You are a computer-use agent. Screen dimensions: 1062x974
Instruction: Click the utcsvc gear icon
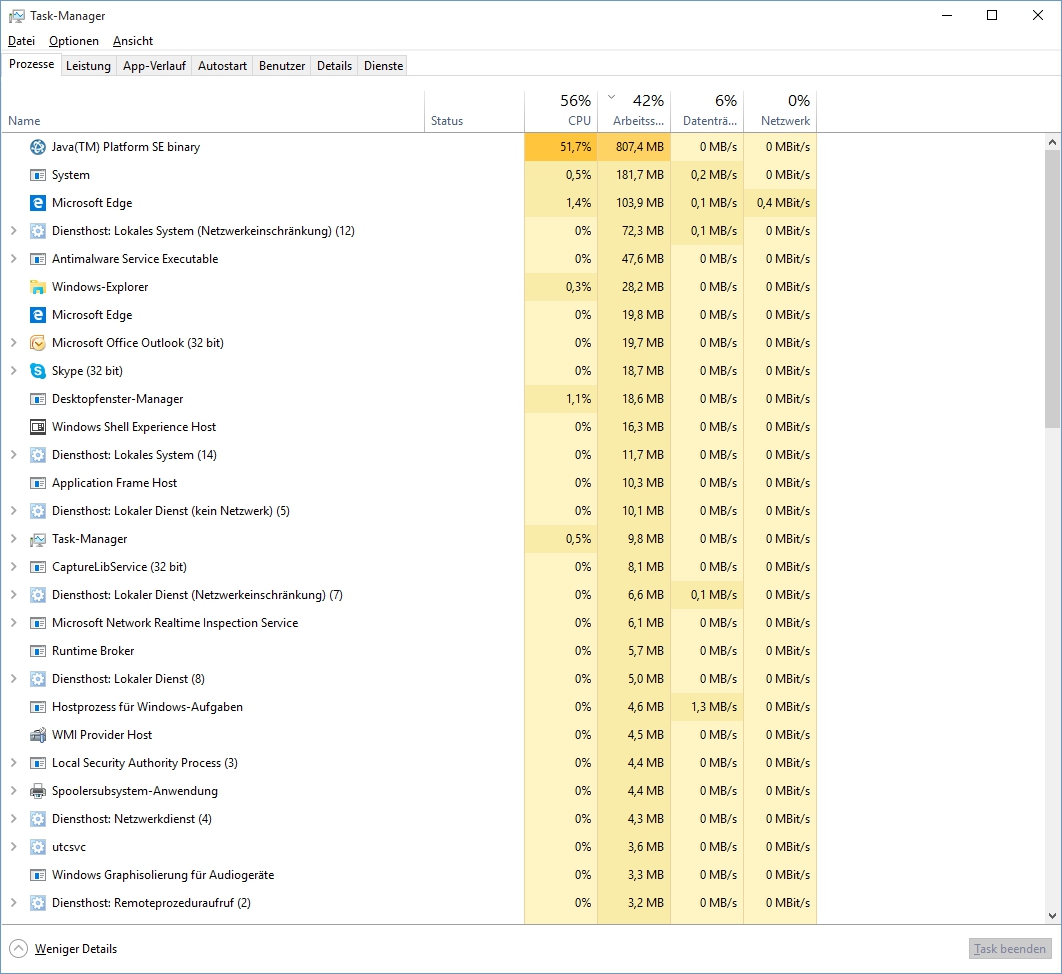click(x=38, y=847)
